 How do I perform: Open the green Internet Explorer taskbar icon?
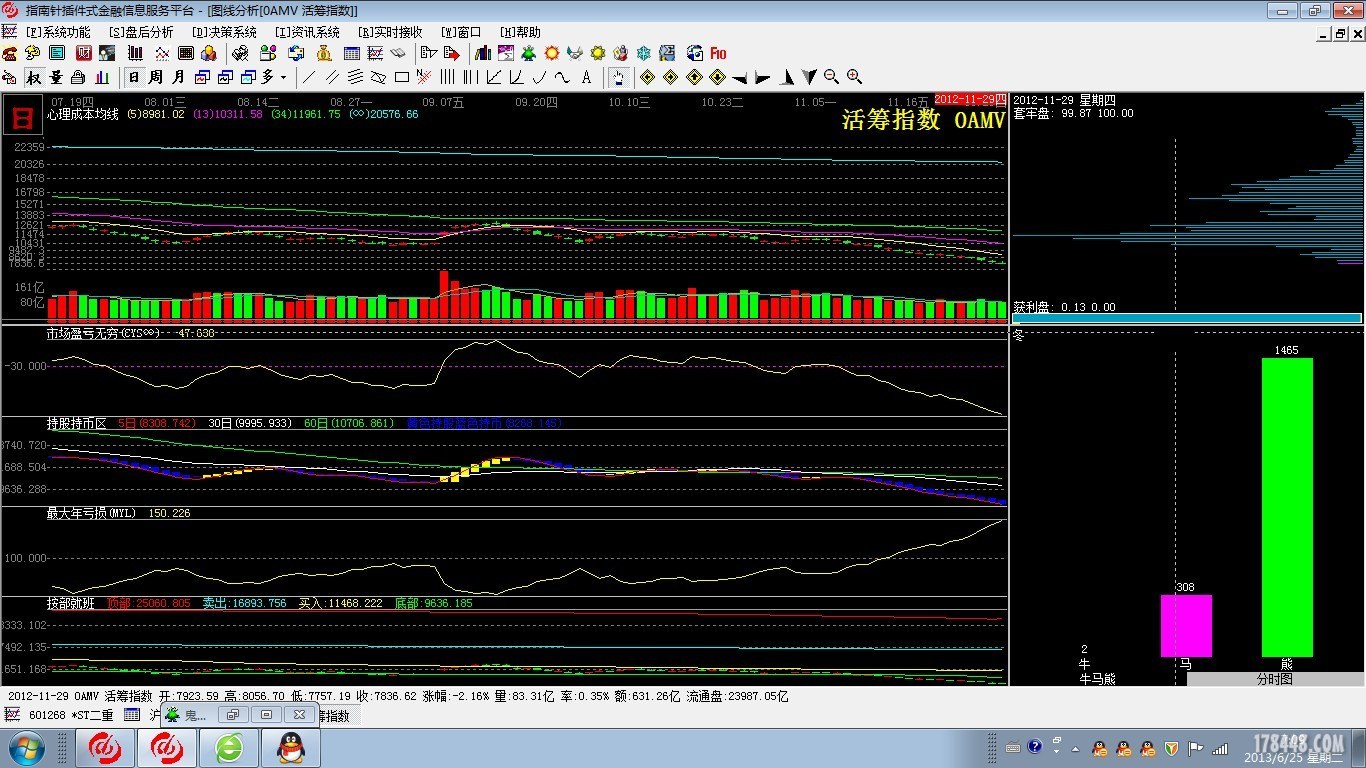(x=230, y=748)
